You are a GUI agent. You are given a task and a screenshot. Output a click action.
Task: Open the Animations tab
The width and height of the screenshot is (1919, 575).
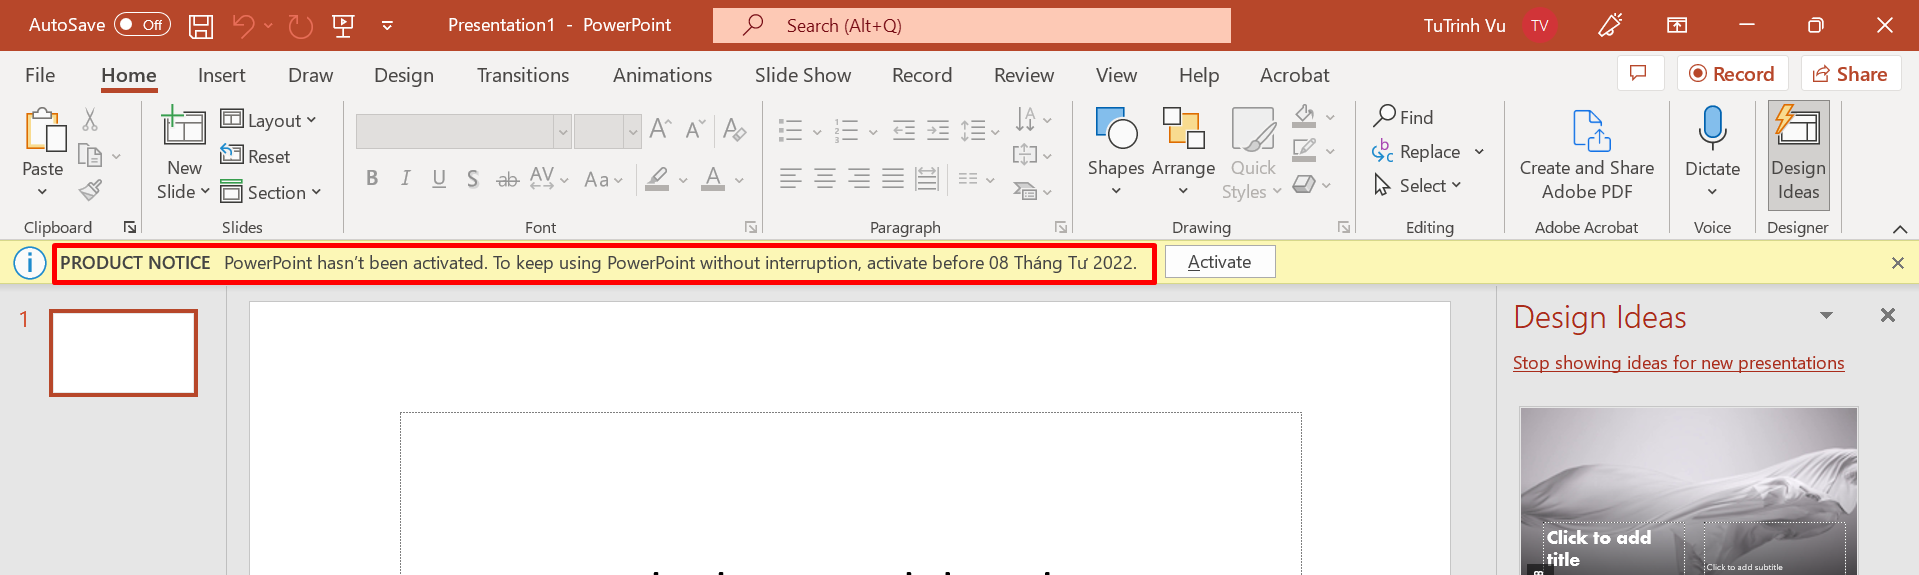click(x=662, y=75)
